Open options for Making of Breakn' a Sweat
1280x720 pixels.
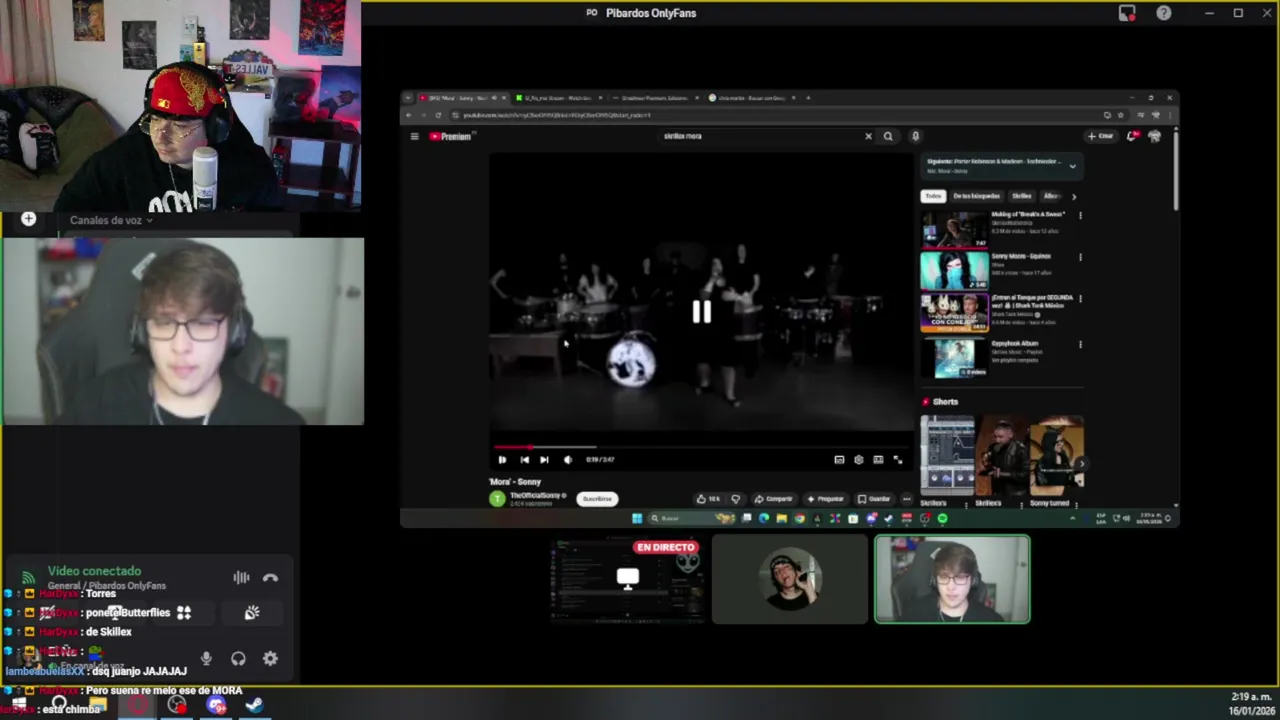point(1080,215)
